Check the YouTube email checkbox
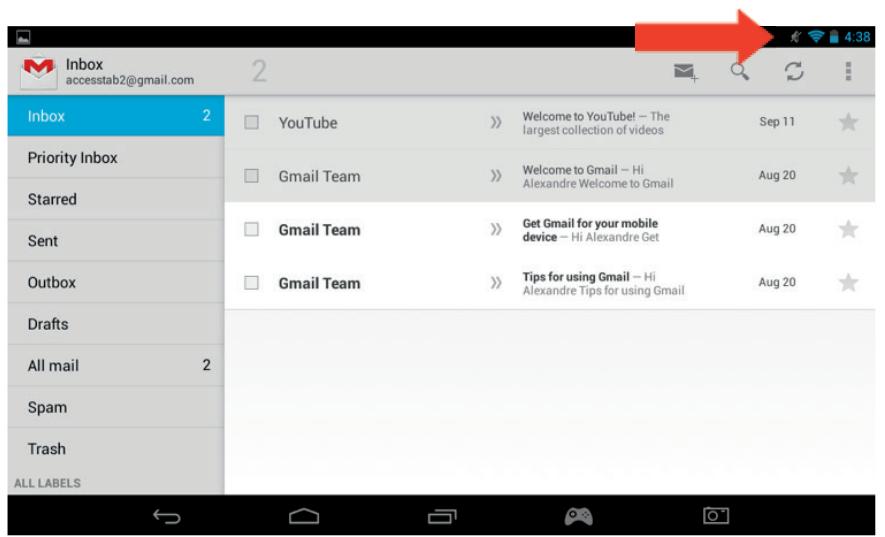Viewport: 885px width, 537px height. 251,122
